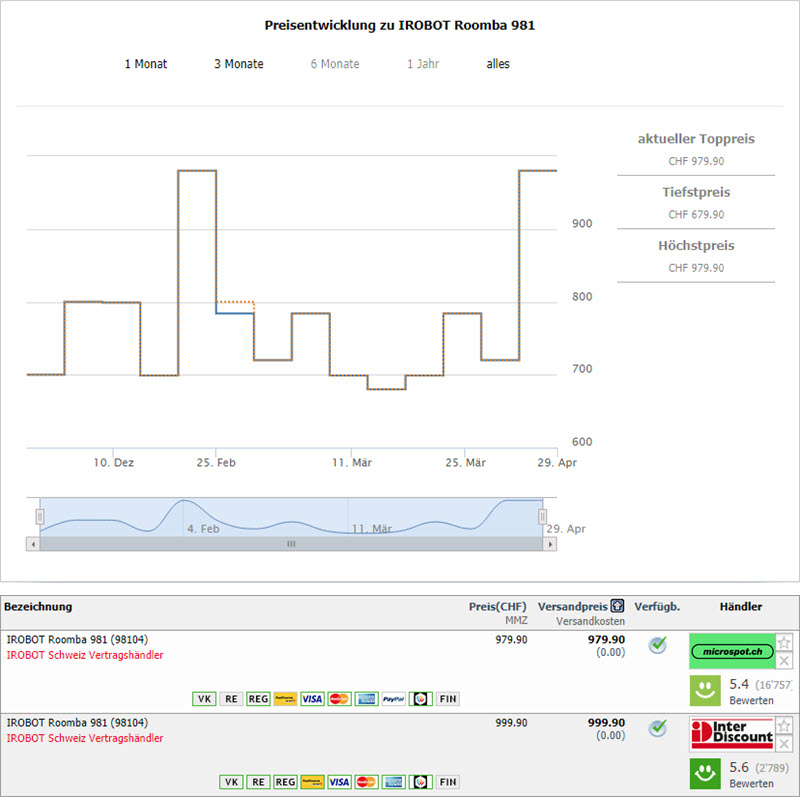The height and width of the screenshot is (797, 800).
Task: Sort offers by Preis(CHF) column header
Action: [x=497, y=607]
